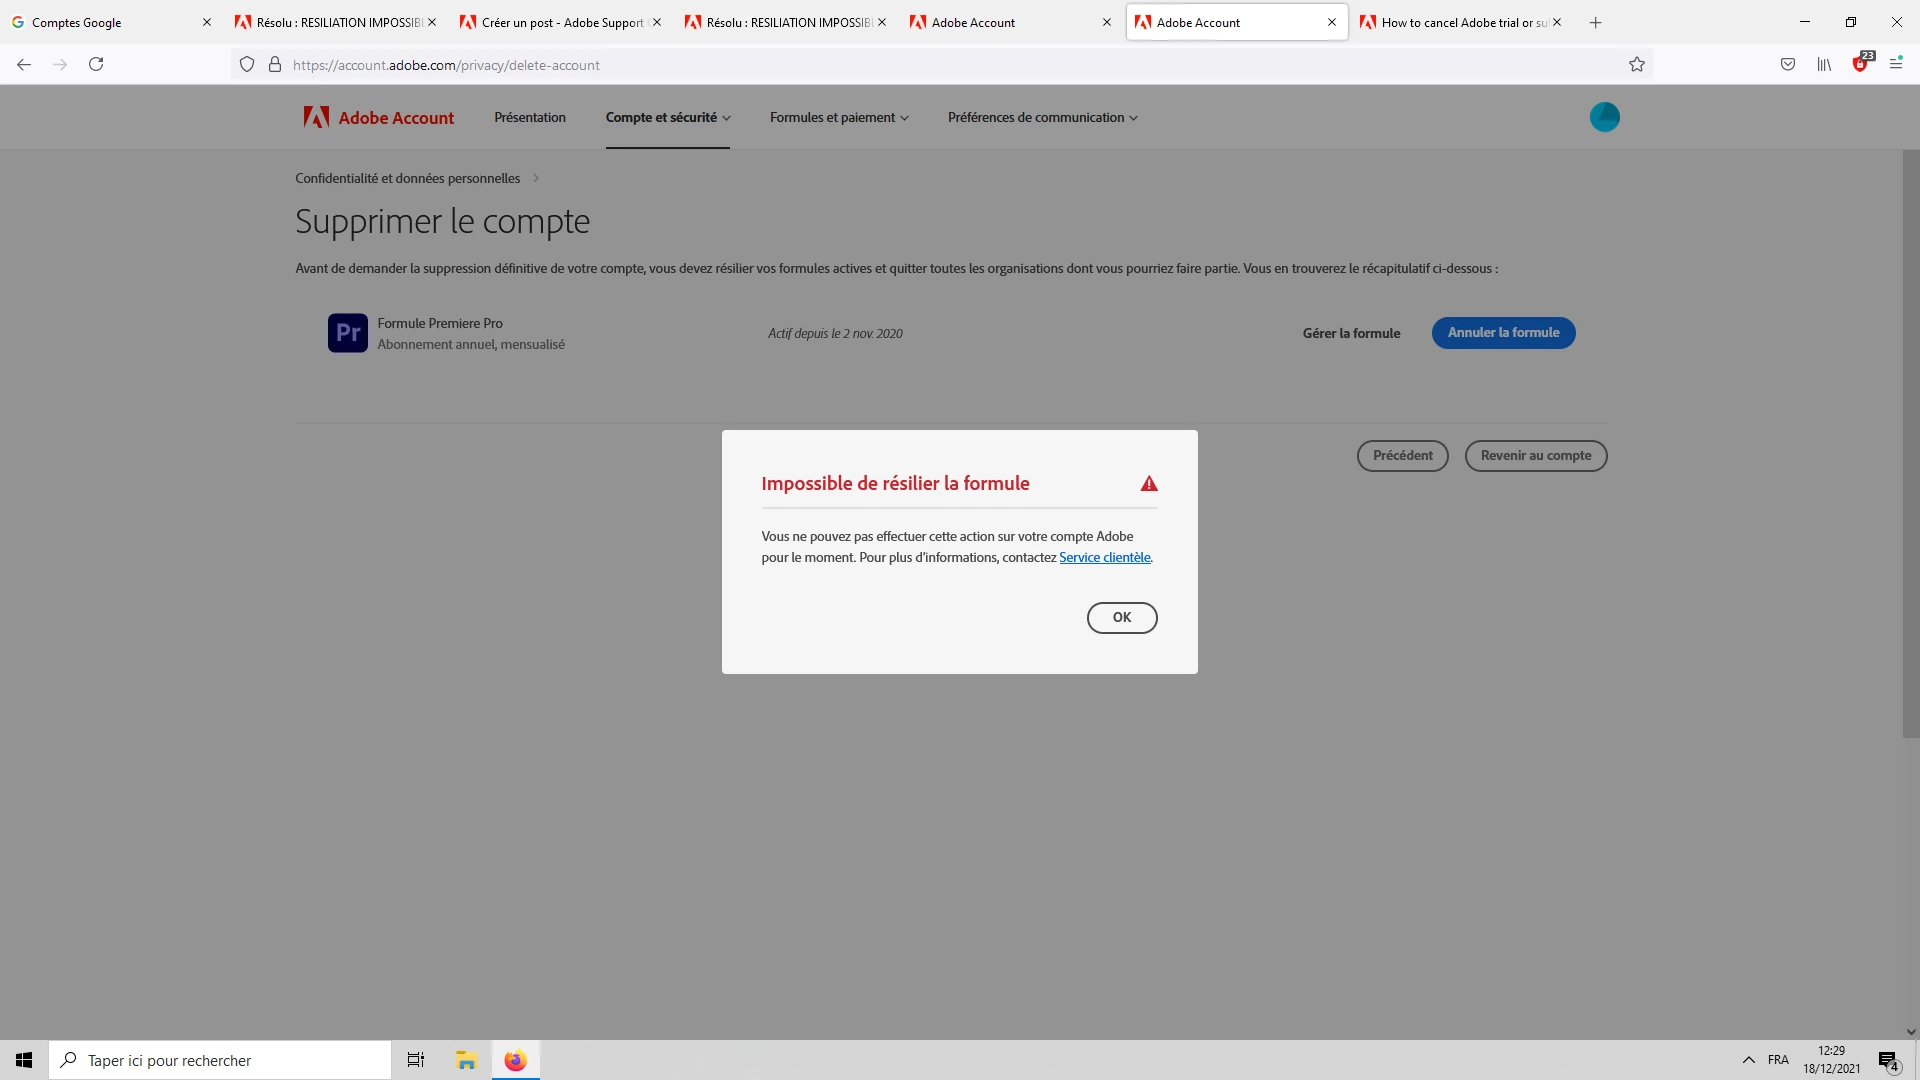Open Windows Task View icon
The image size is (1920, 1080).
pyautogui.click(x=415, y=1060)
